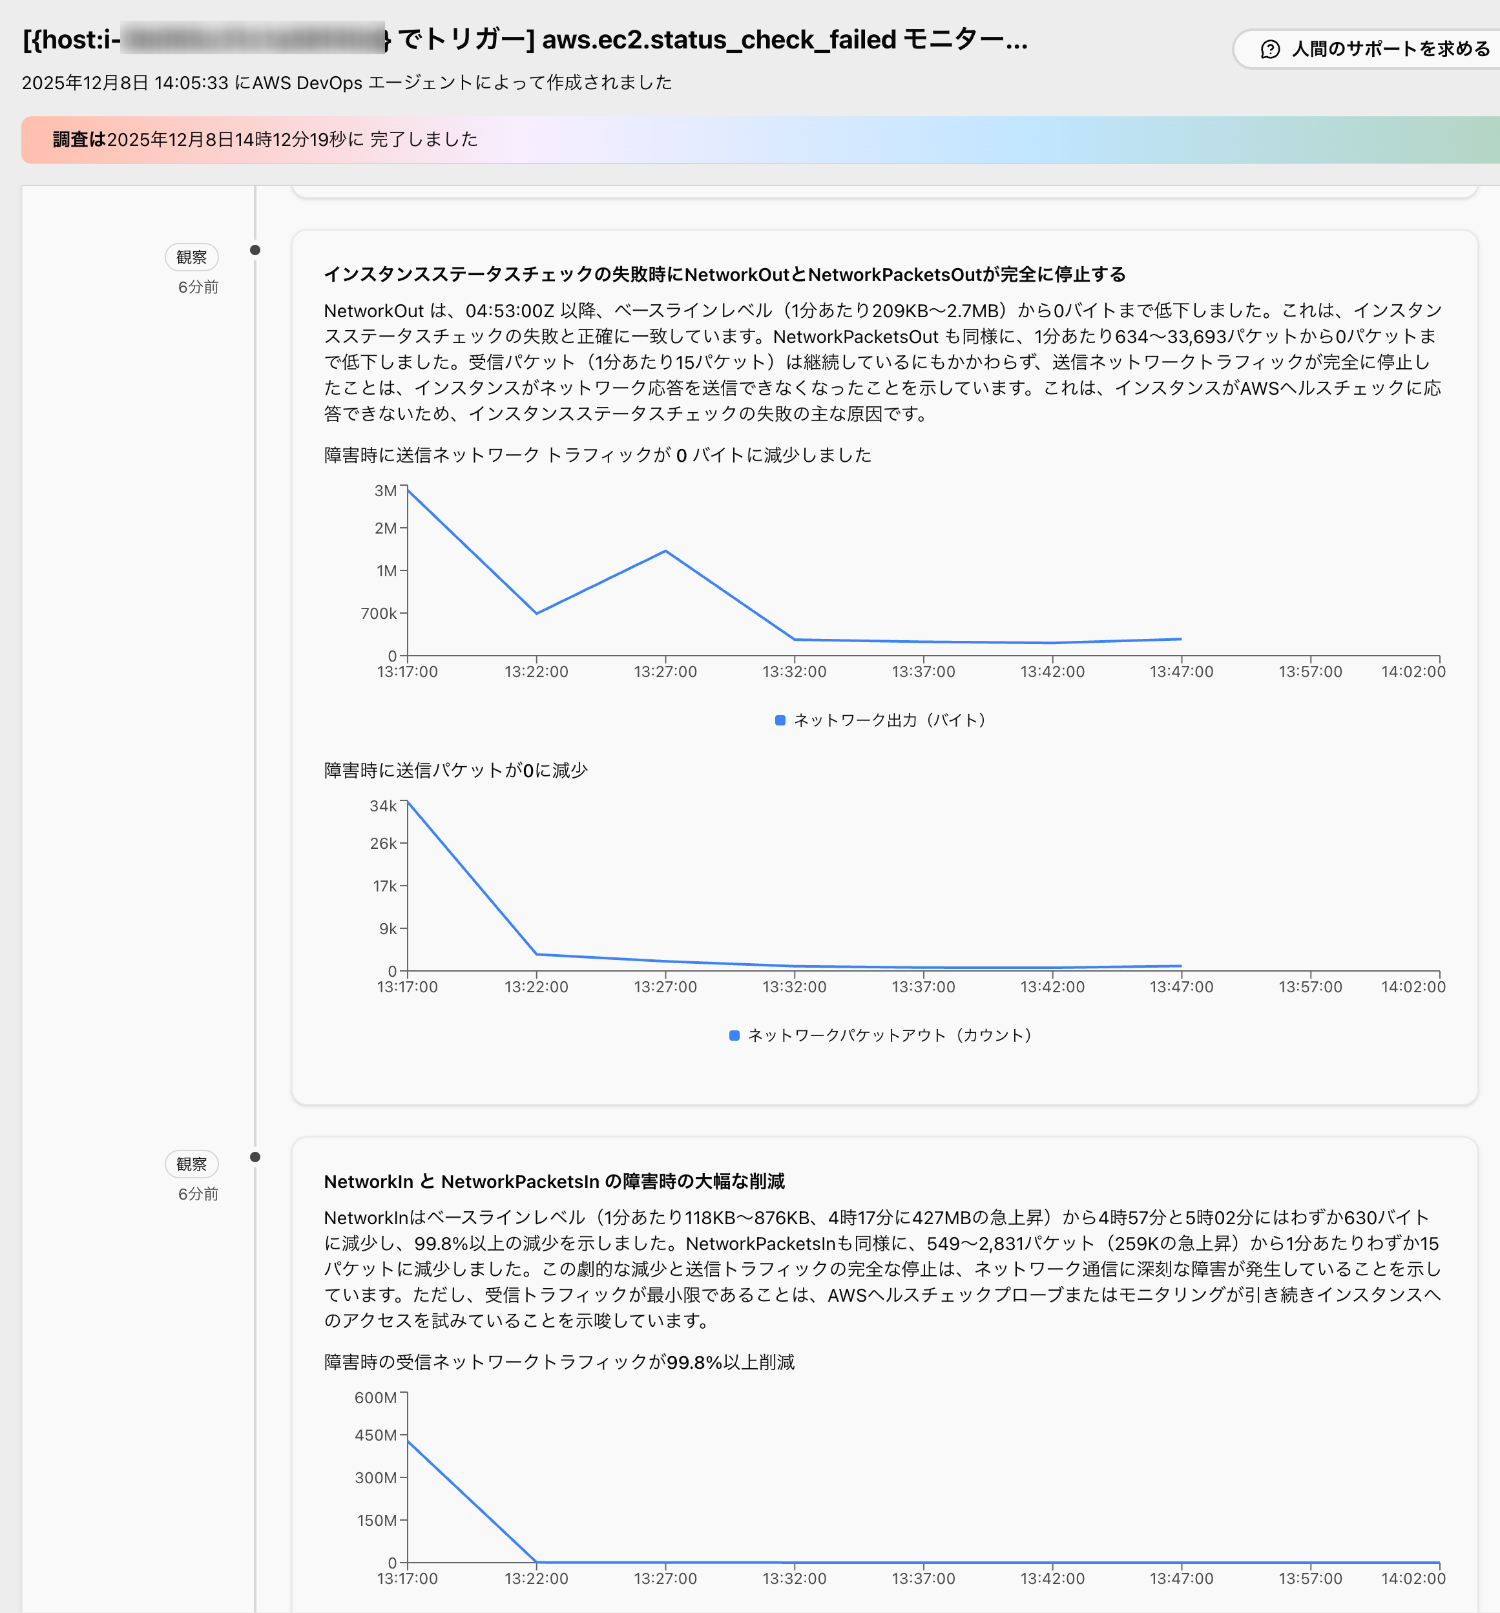This screenshot has width=1500, height=1613.
Task: Click heading NetworkIn と NetworkPacketsIn の障害時の大幅な削減
Action: [x=554, y=1182]
